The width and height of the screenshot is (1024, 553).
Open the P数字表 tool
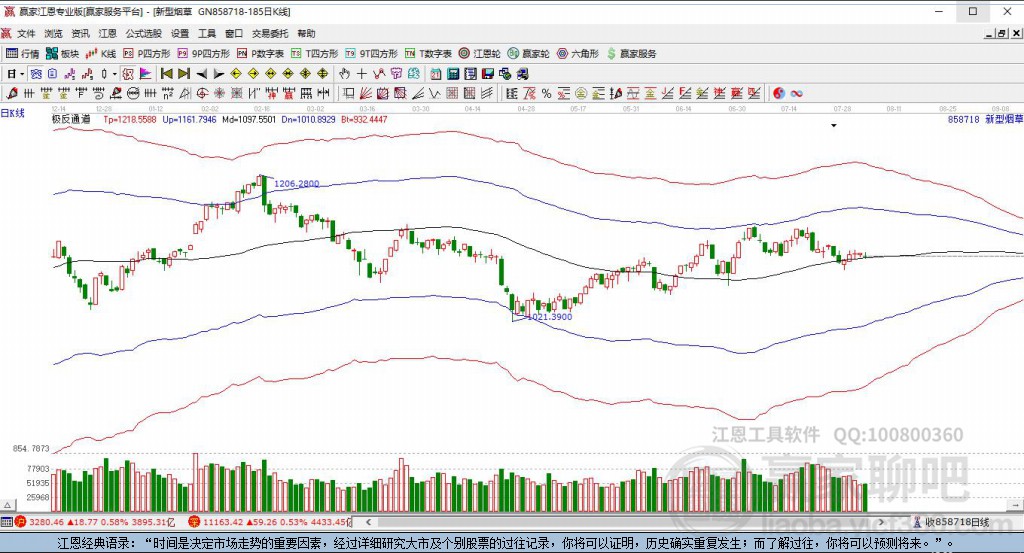[x=260, y=54]
